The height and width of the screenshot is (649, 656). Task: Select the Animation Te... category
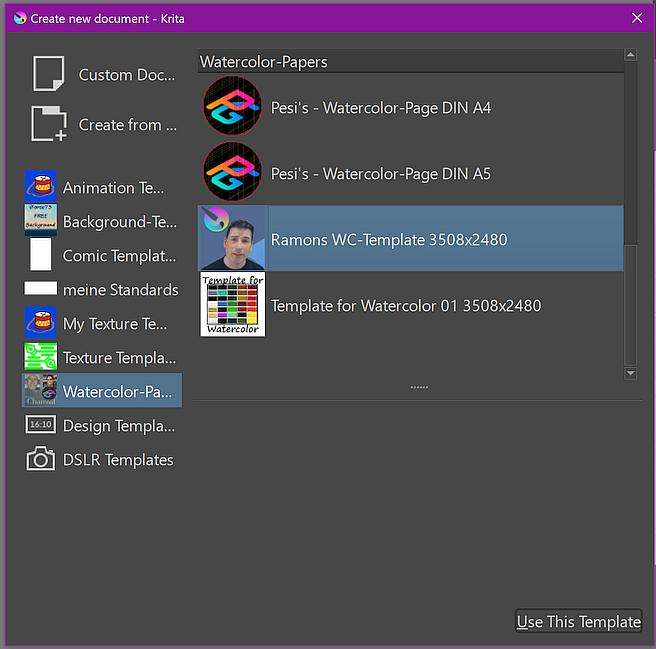click(113, 188)
